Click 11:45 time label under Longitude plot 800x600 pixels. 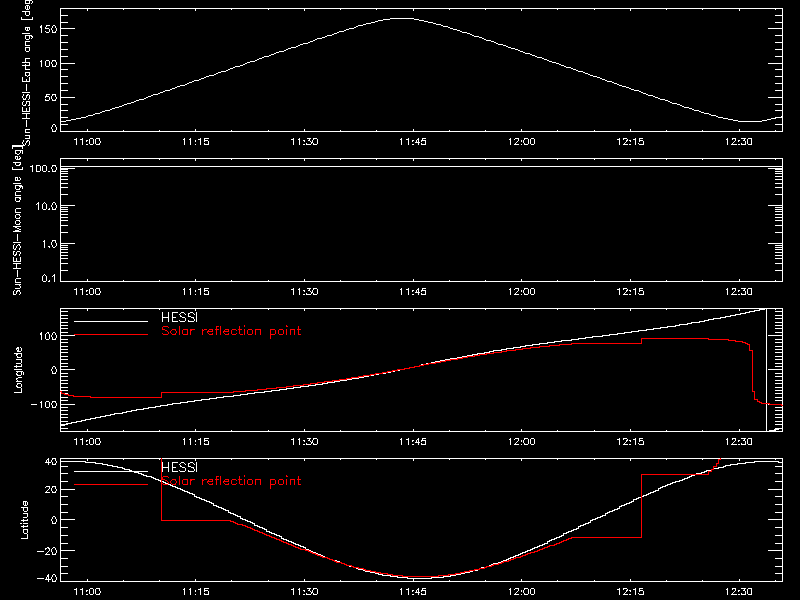(x=413, y=442)
